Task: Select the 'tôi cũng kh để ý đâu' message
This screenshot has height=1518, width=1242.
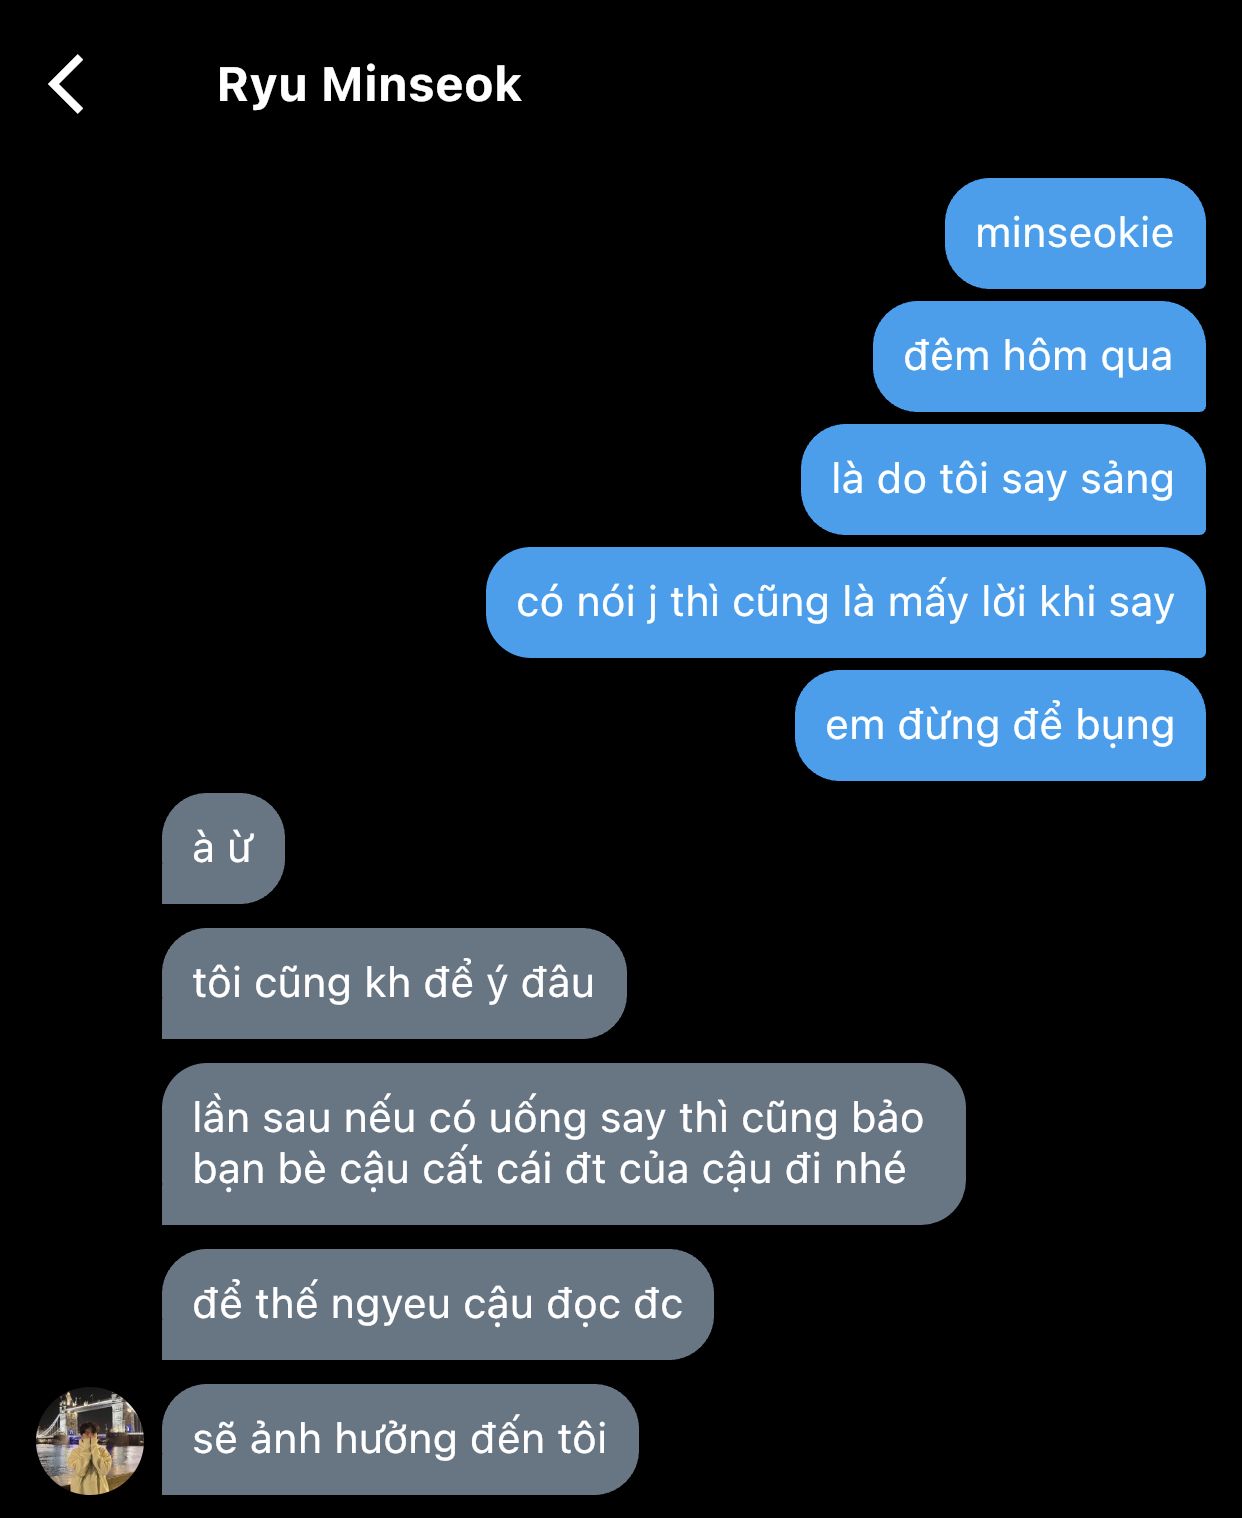Action: (394, 983)
